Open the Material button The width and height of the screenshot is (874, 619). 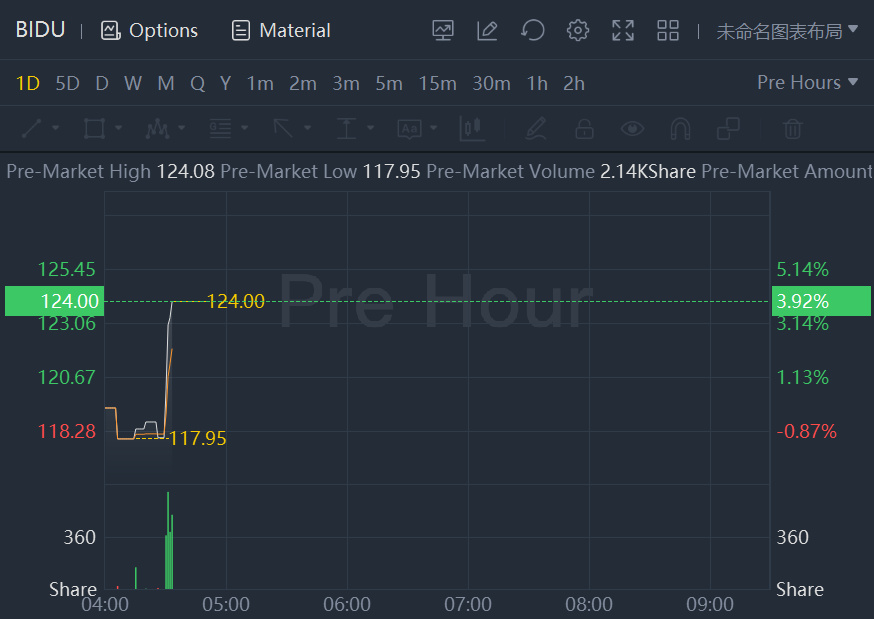[x=281, y=30]
